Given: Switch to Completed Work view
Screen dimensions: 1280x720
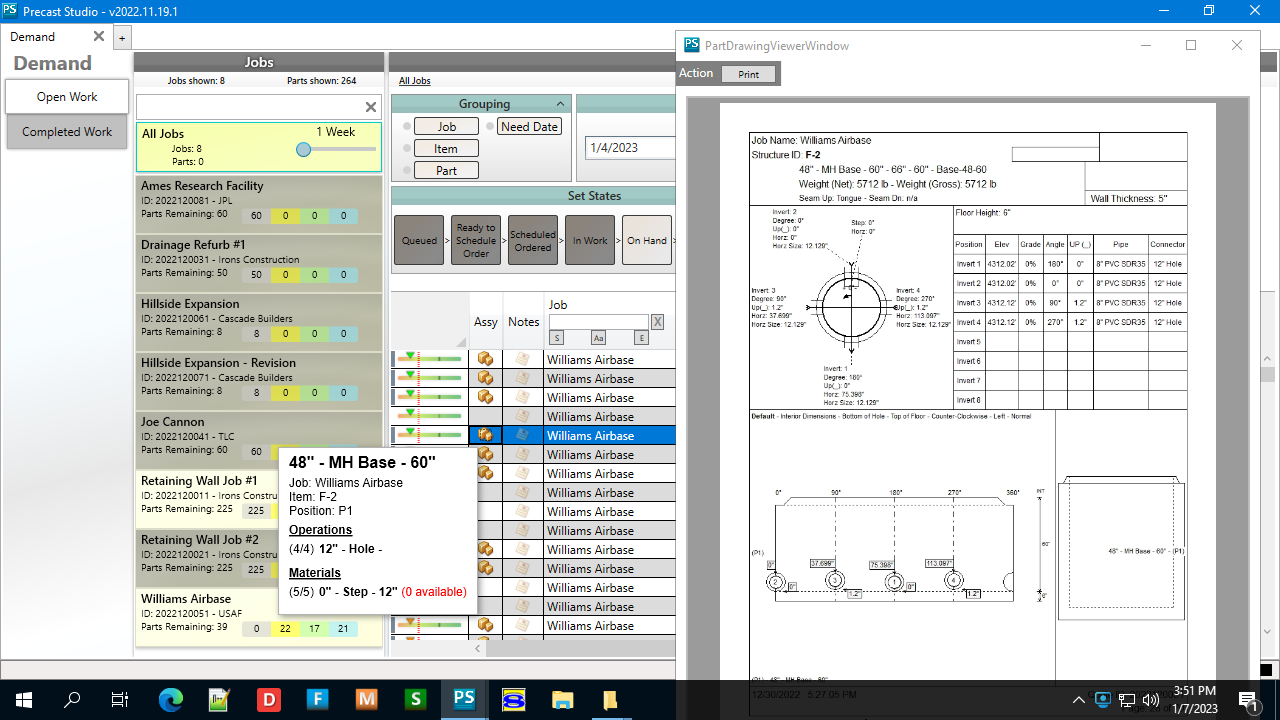Looking at the screenshot, I should pos(67,132).
